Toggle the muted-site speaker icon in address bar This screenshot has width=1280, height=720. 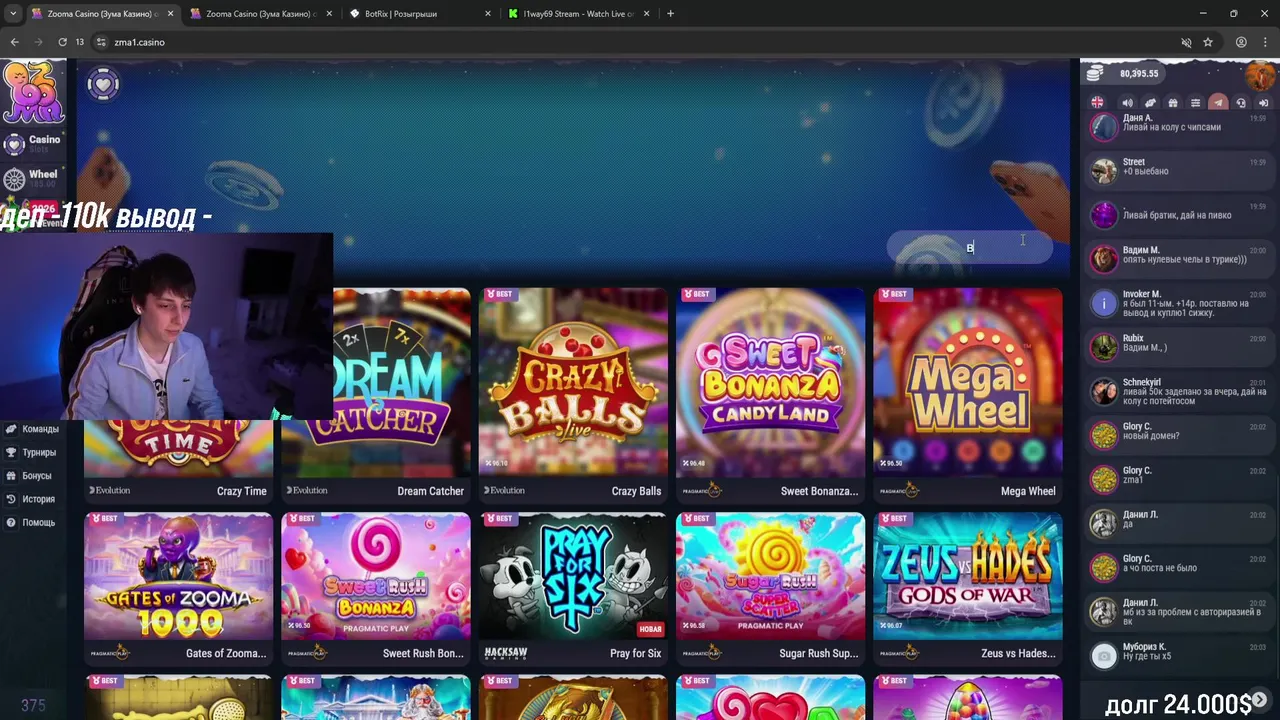pyautogui.click(x=1186, y=42)
